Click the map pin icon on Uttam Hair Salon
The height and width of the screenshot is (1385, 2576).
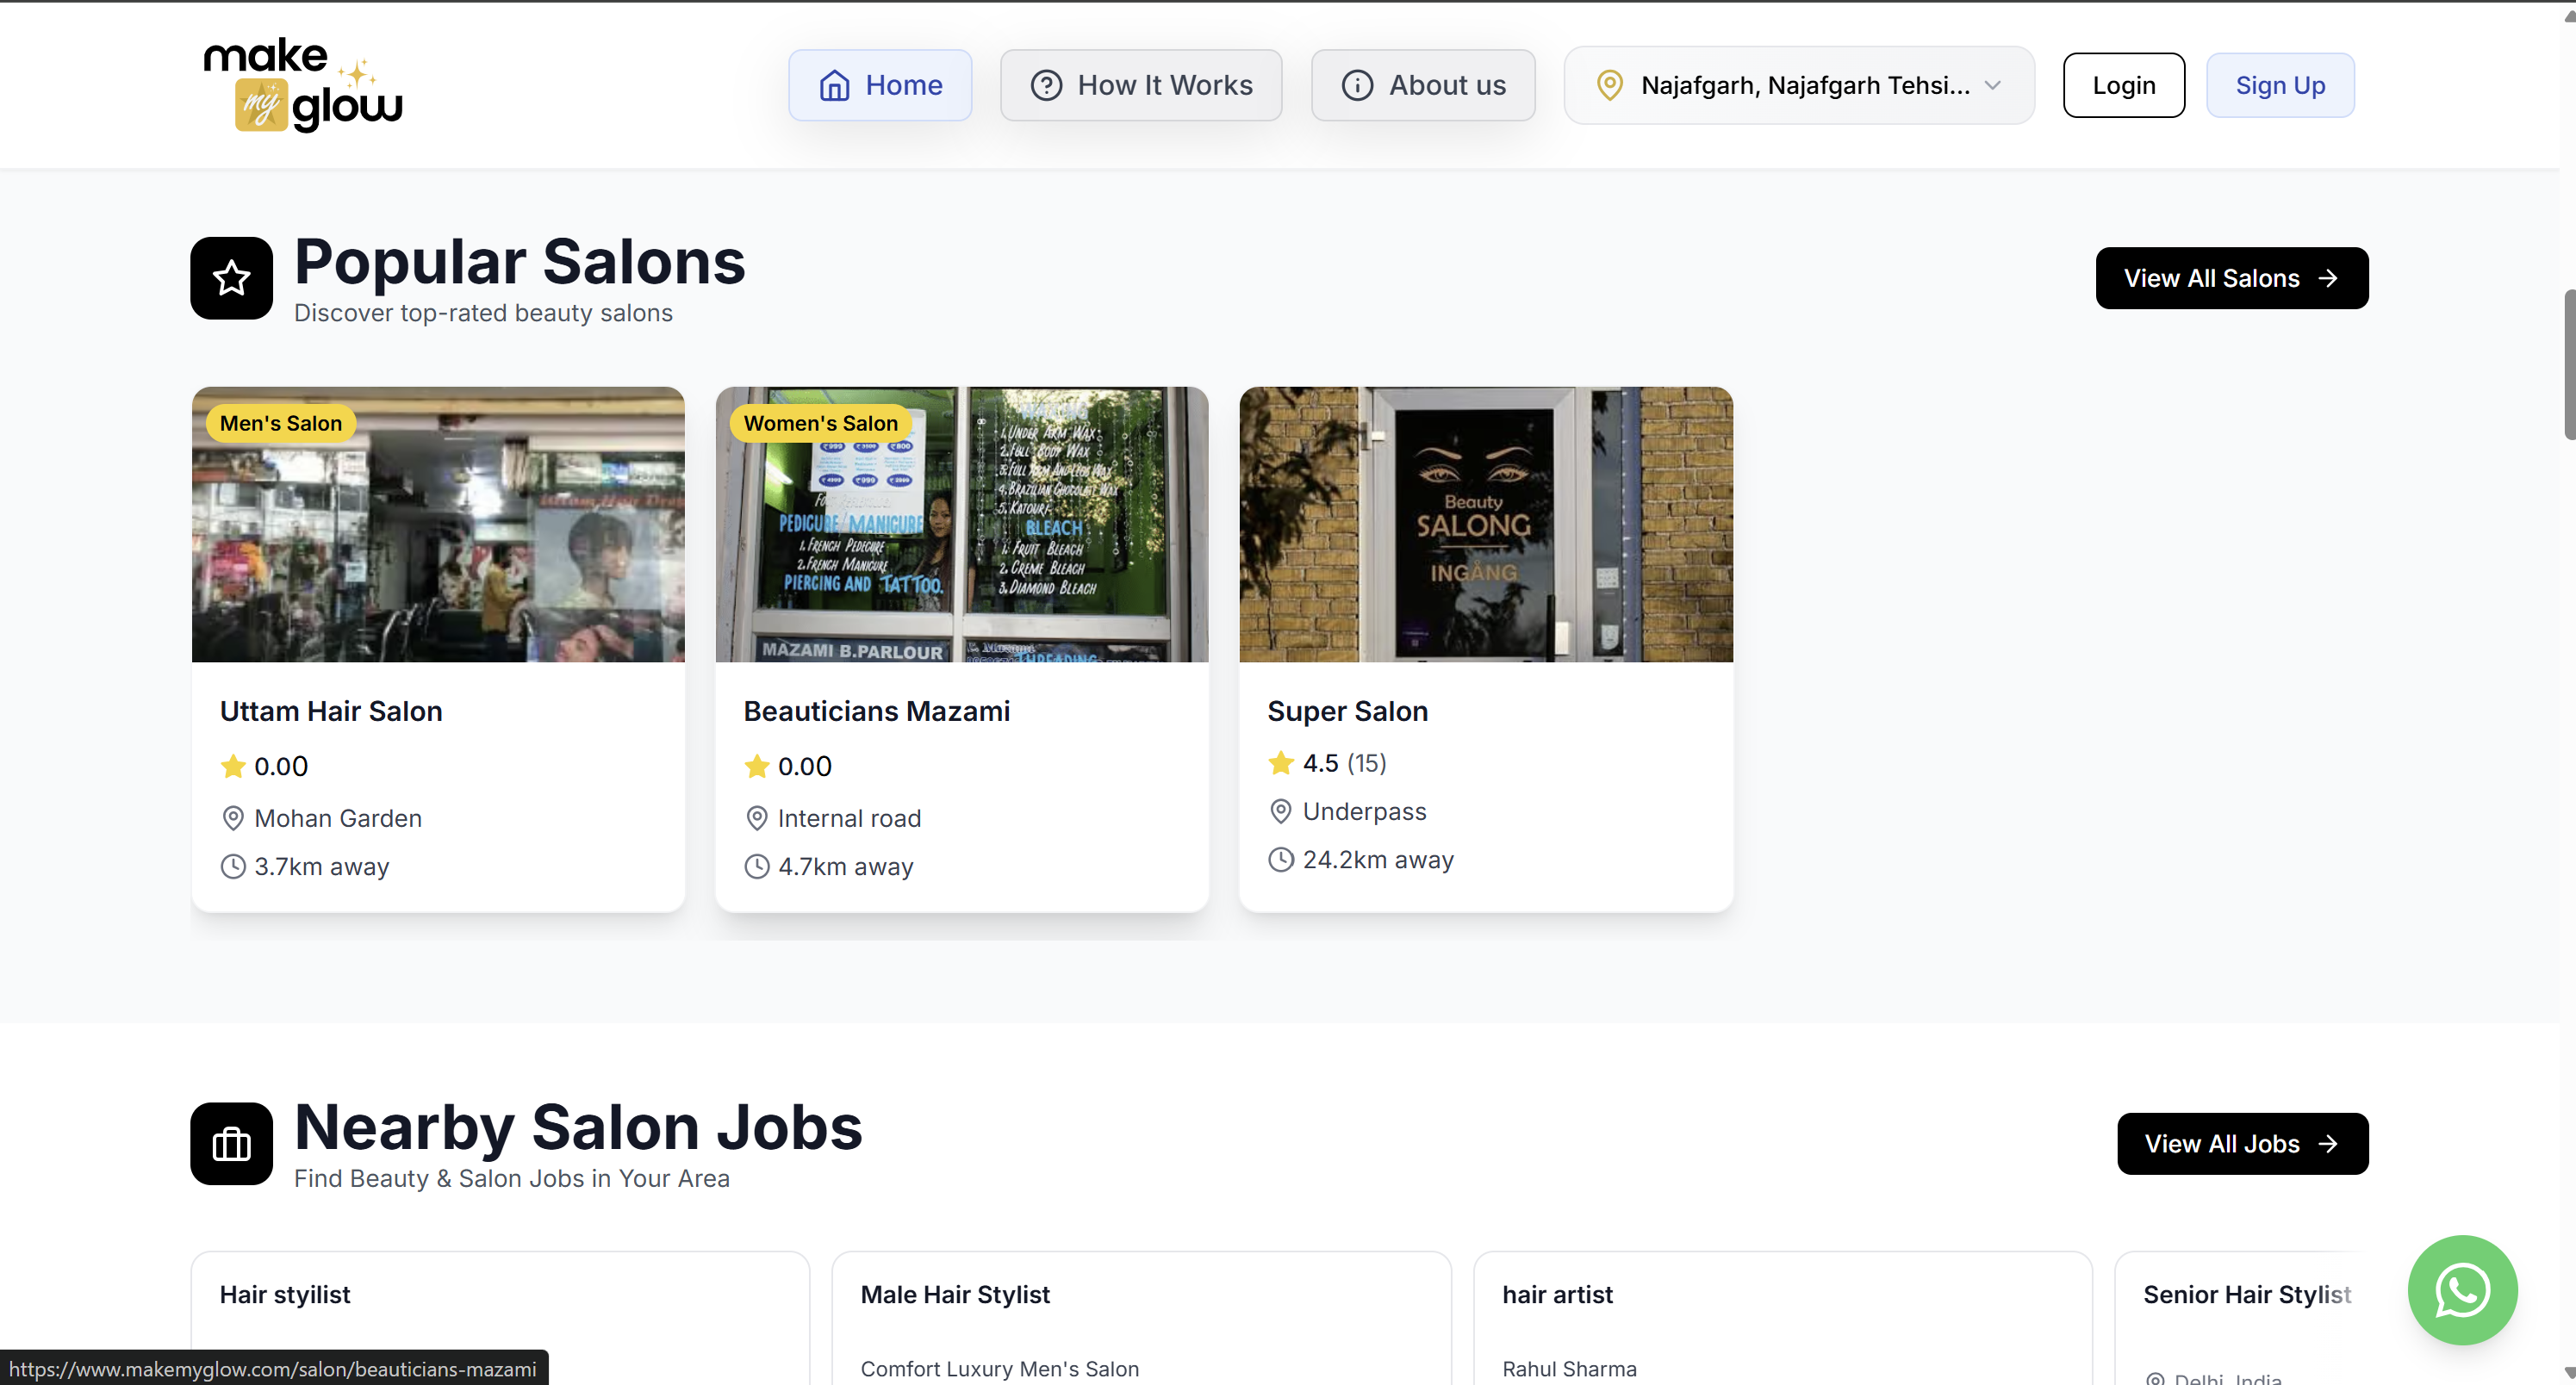pyautogui.click(x=233, y=817)
